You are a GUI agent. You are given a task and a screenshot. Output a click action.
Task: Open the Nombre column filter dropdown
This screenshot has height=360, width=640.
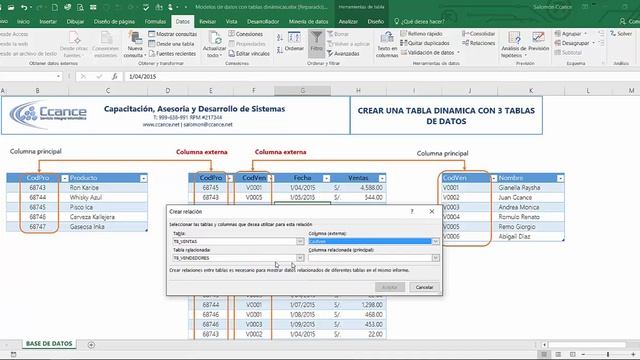coord(560,178)
